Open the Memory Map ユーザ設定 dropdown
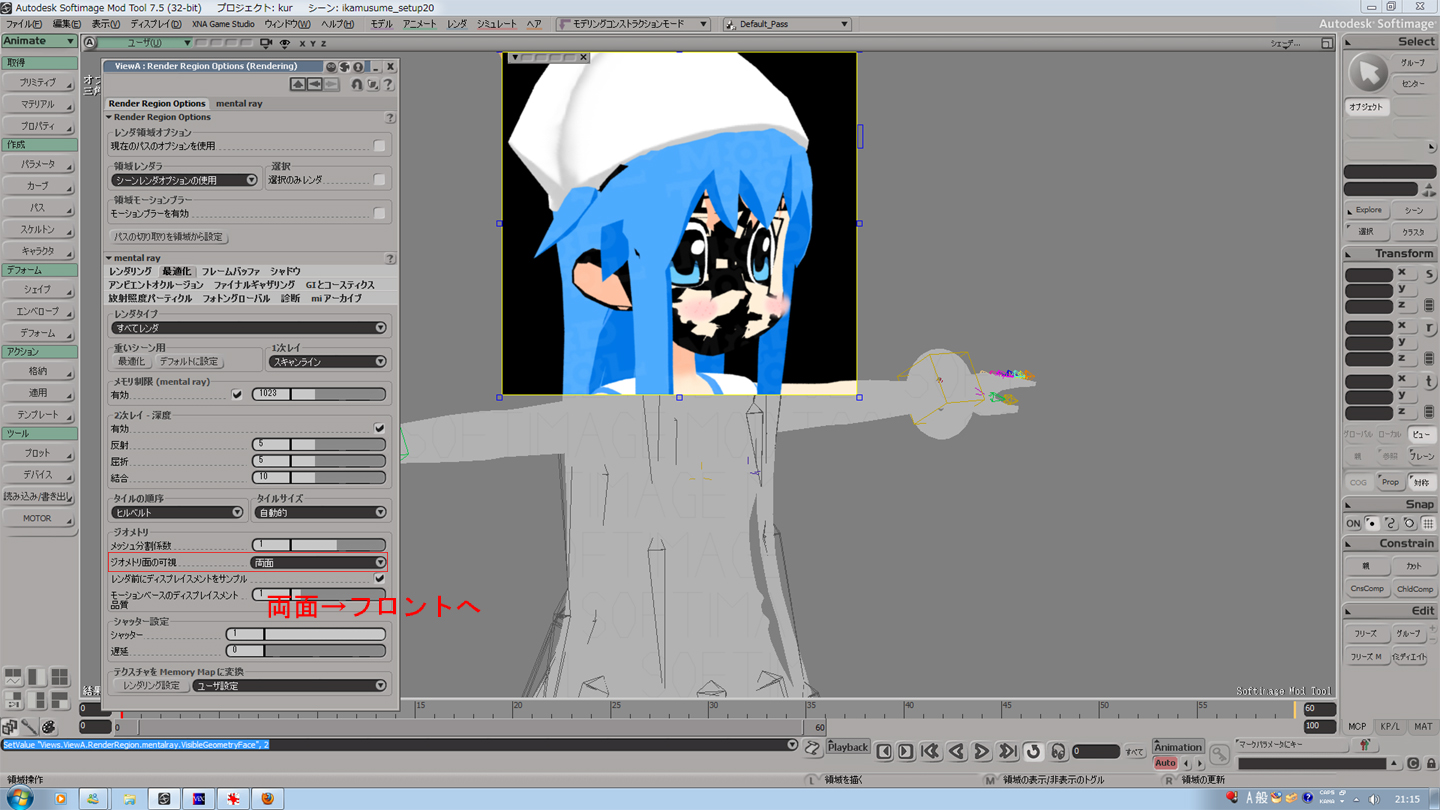This screenshot has width=1440, height=810. pyautogui.click(x=289, y=686)
